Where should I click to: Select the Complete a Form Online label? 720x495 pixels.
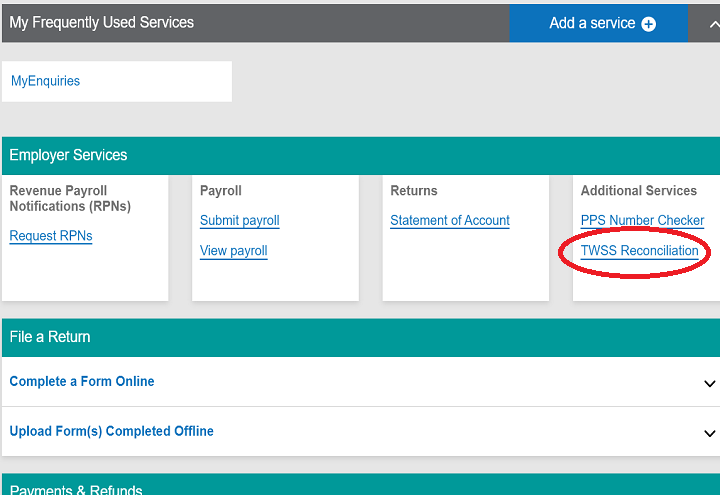pos(82,382)
